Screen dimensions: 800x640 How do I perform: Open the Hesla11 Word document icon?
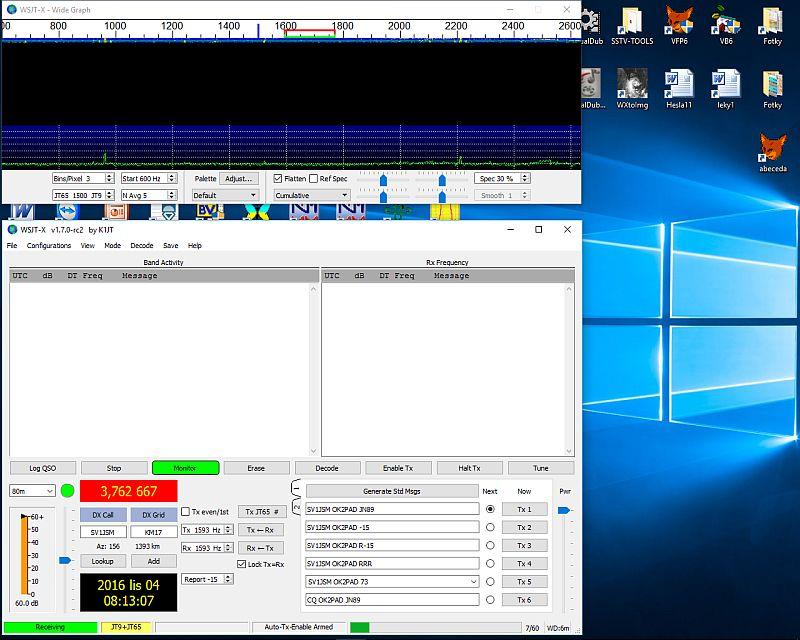coord(679,89)
